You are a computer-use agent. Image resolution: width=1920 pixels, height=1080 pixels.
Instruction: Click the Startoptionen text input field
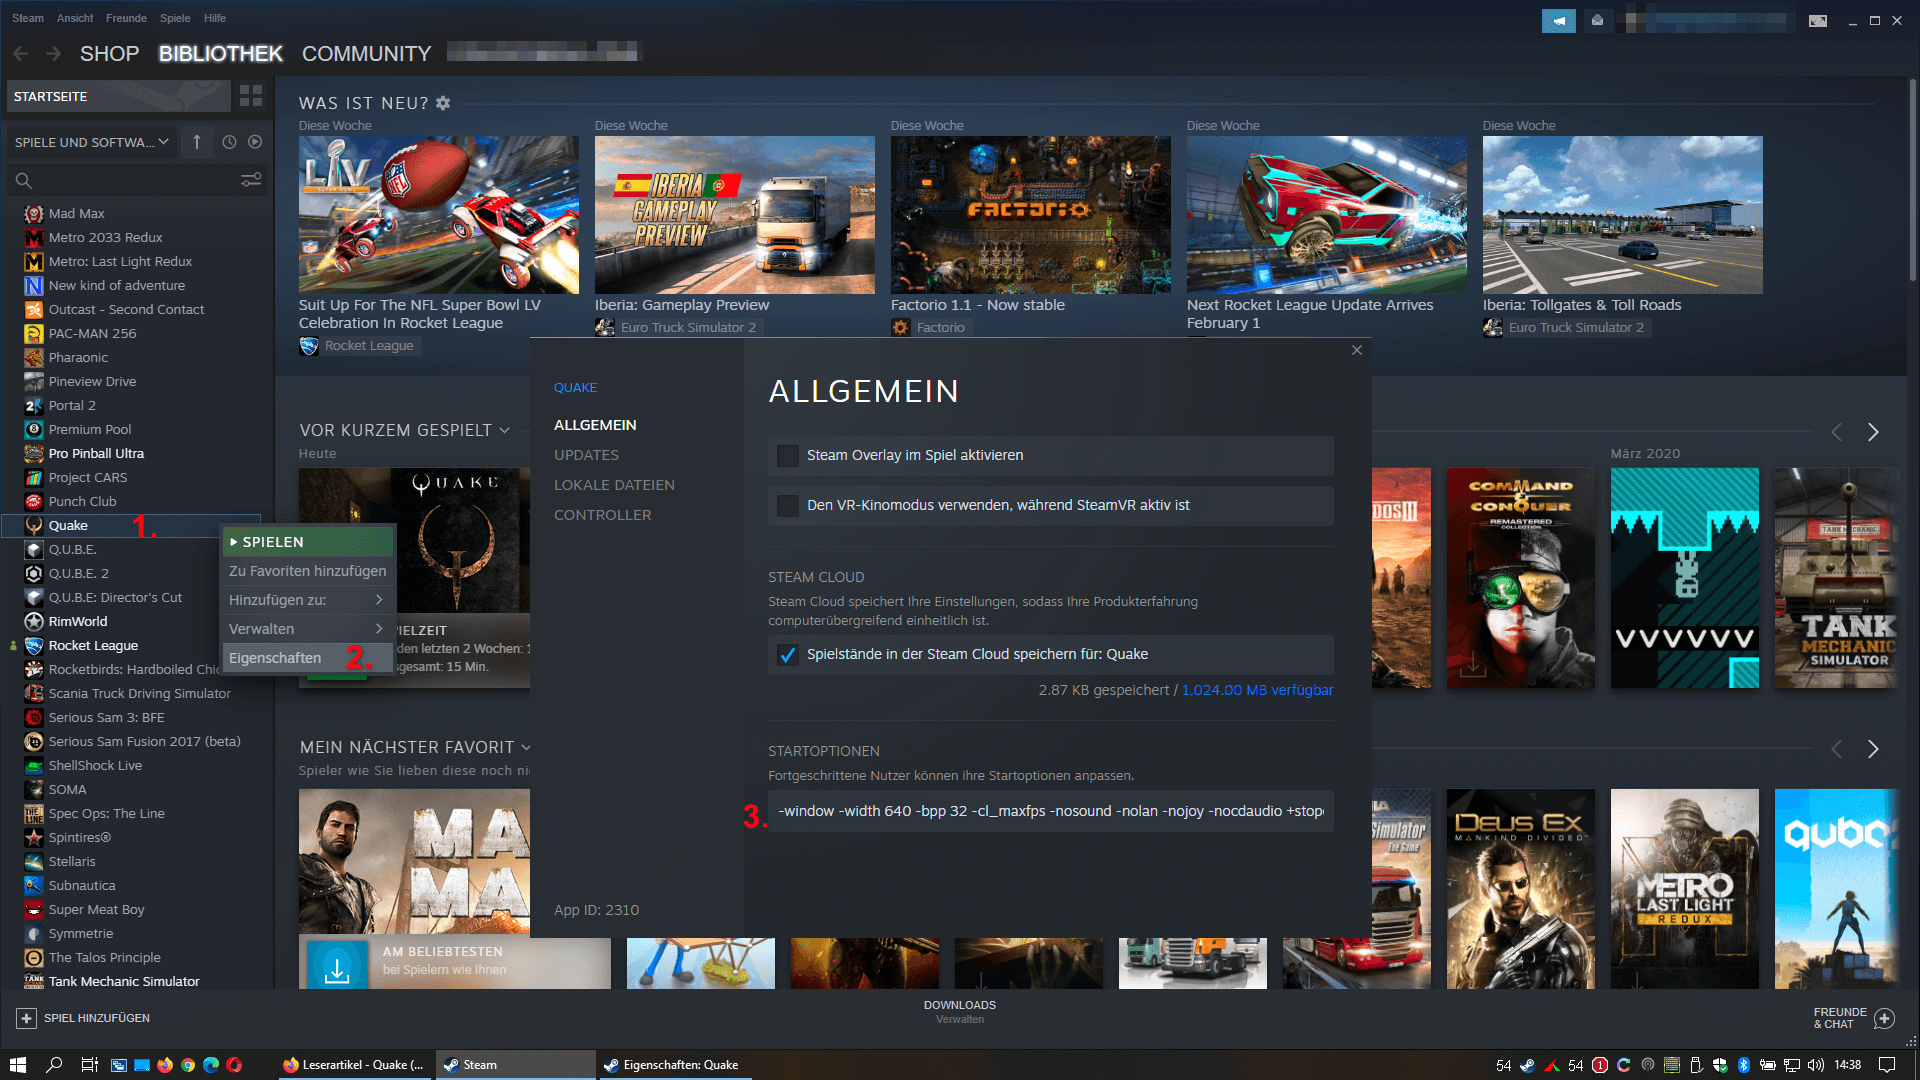tap(1050, 811)
